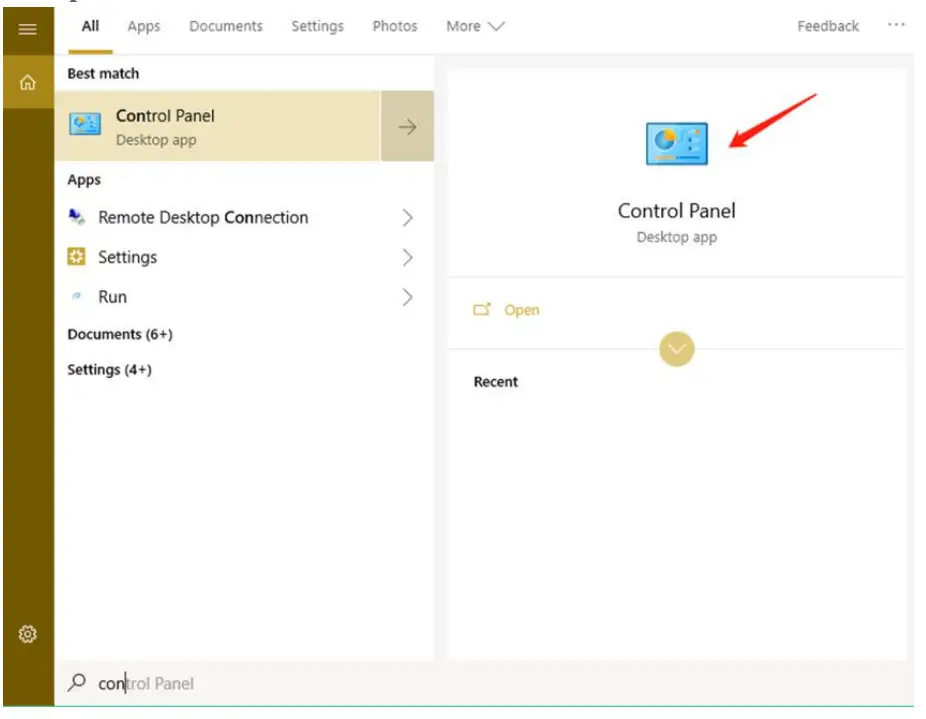The width and height of the screenshot is (926, 719).
Task: Click the Run app icon
Action: pos(76,296)
